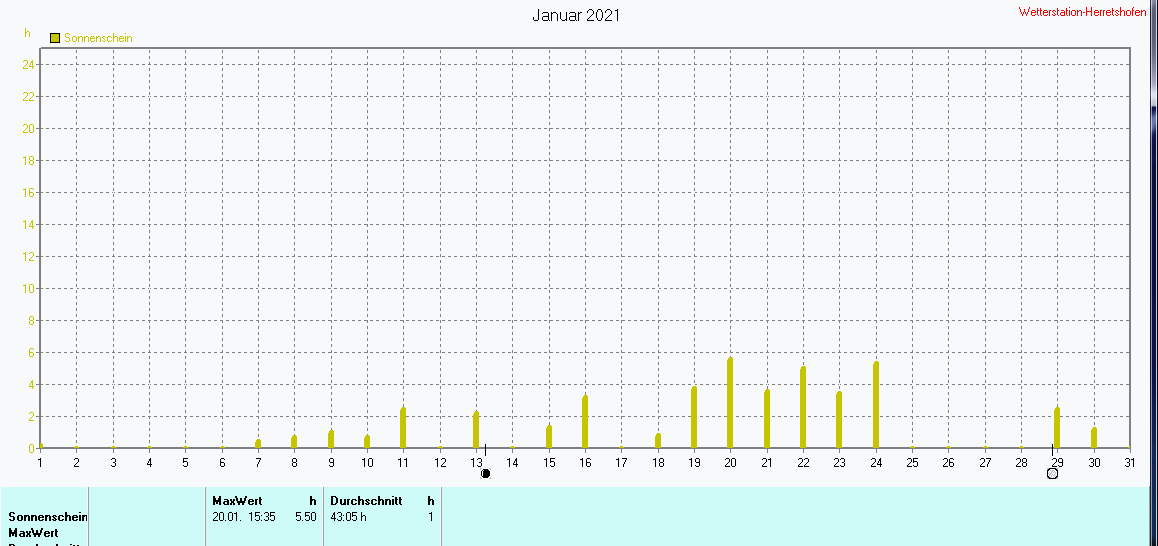Click the x-axis day label 14

tap(513, 463)
